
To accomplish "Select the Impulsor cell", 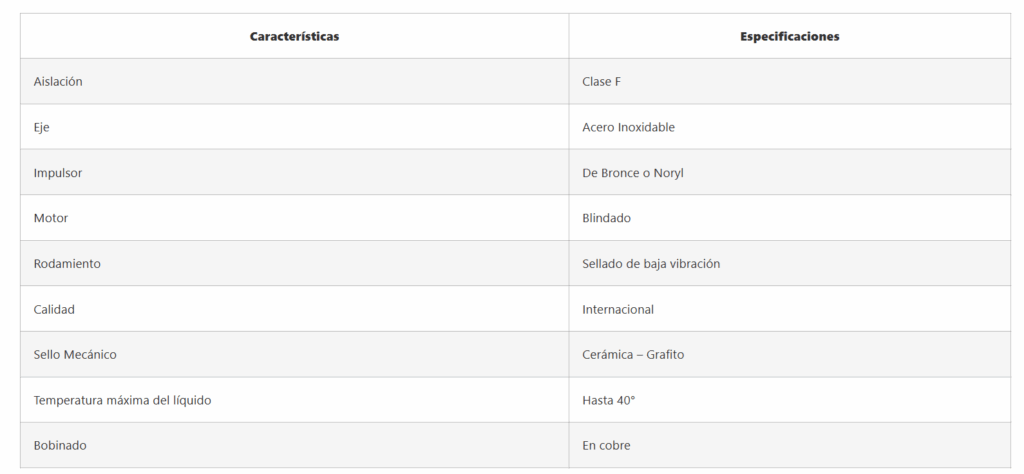I will 58,173.
